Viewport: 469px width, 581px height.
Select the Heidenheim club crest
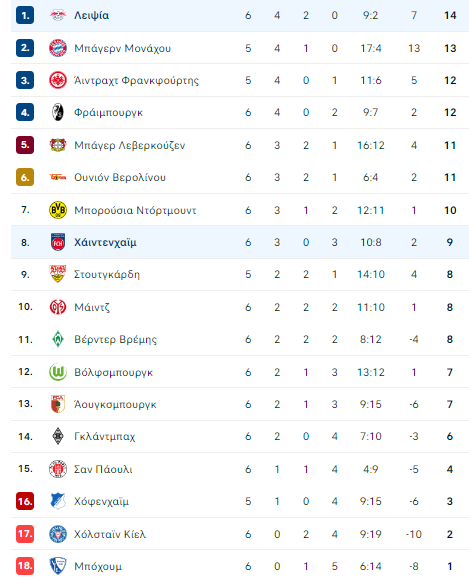58,242
